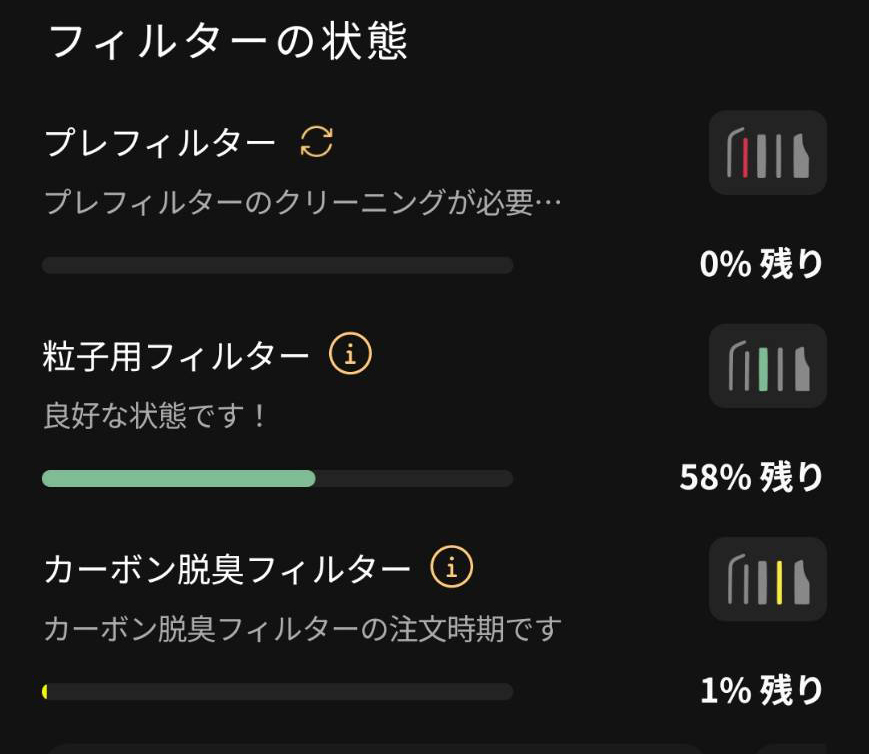Show carbon deodorizing filter info icon
The height and width of the screenshot is (754, 869).
(x=451, y=568)
